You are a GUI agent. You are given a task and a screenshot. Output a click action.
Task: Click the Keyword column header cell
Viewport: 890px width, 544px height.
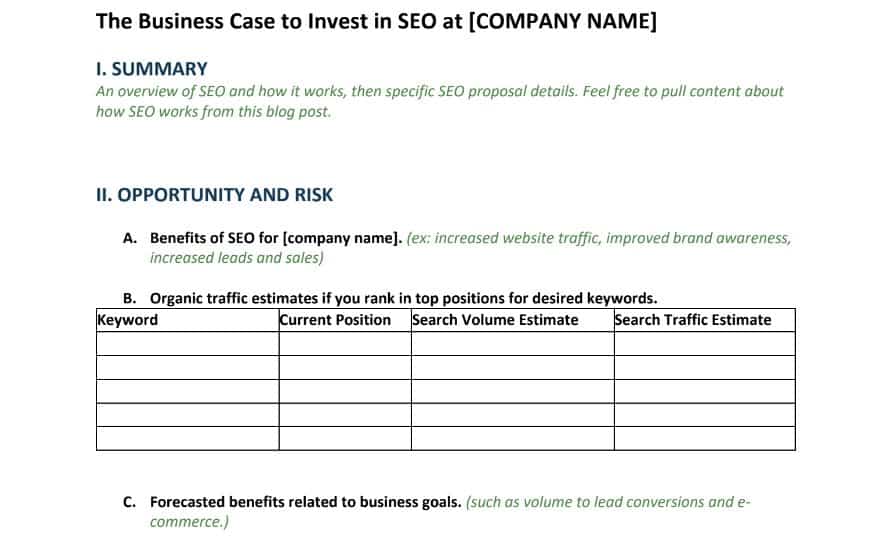(188, 320)
